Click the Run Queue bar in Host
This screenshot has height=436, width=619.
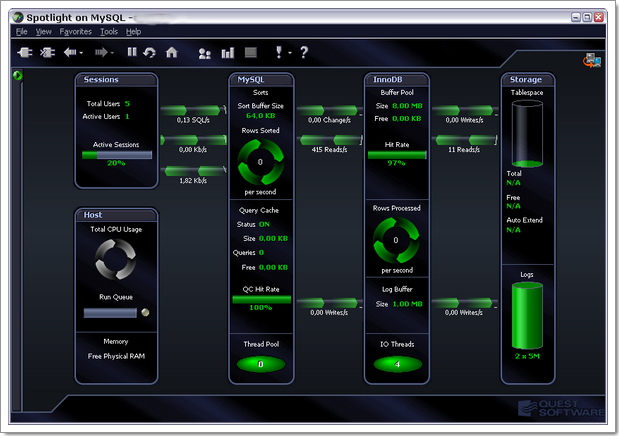tap(110, 313)
